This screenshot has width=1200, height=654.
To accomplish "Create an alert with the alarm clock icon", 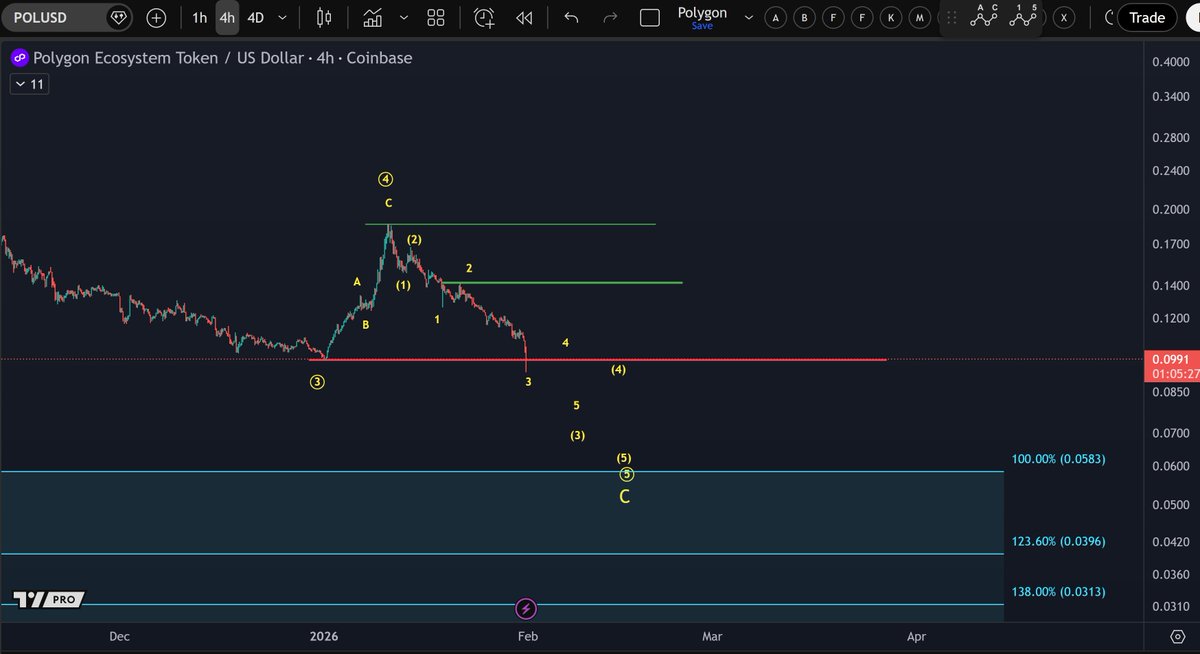I will tap(484, 18).
